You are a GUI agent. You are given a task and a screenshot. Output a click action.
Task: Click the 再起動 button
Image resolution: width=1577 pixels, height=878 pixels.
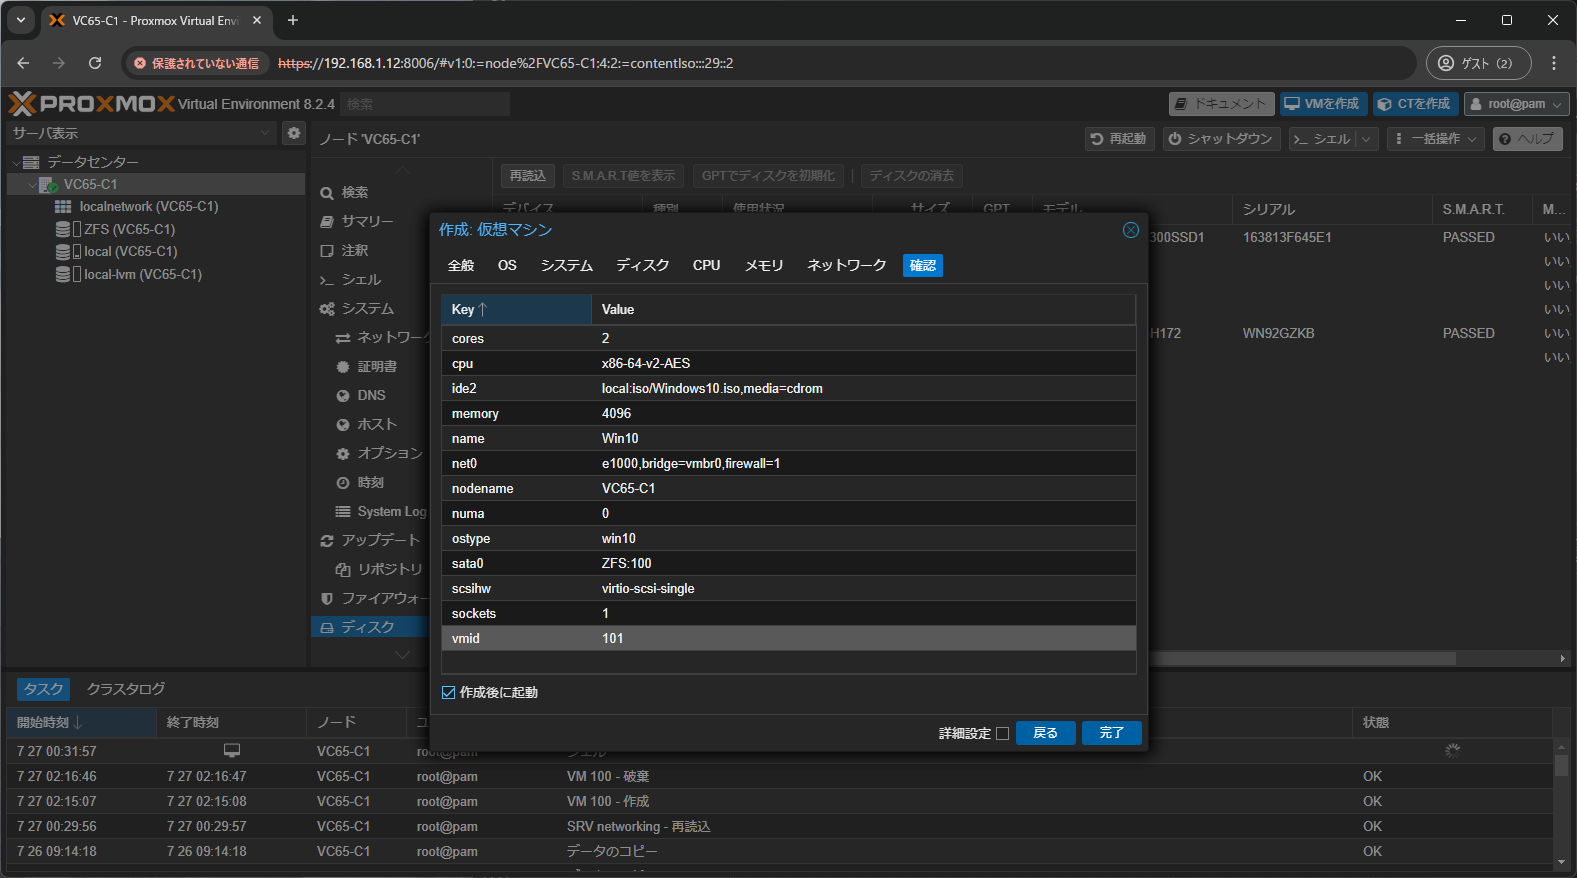pos(1120,139)
